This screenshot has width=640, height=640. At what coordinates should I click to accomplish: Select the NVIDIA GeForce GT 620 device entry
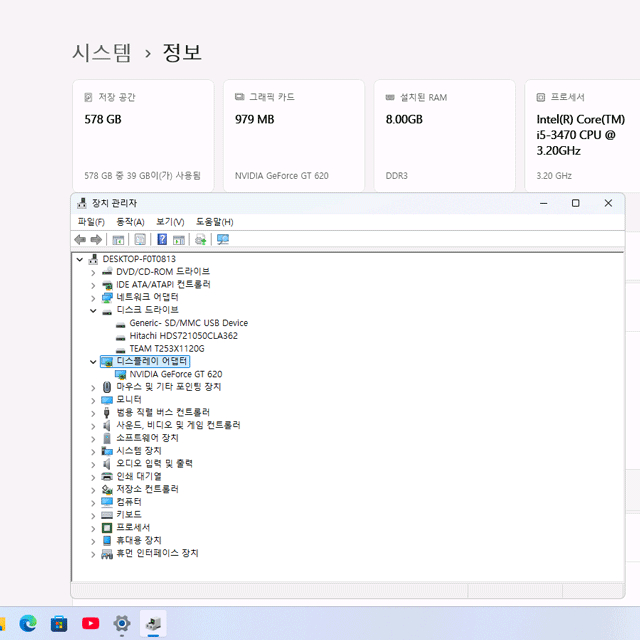point(176,374)
